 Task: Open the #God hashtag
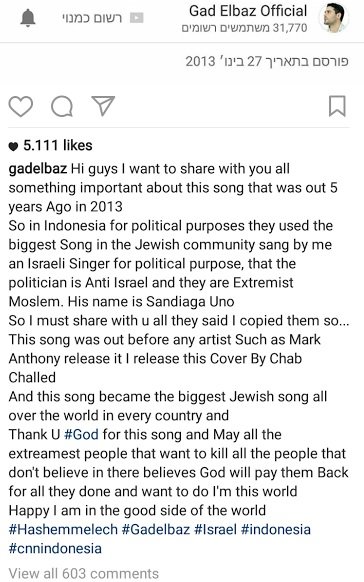tap(81, 434)
